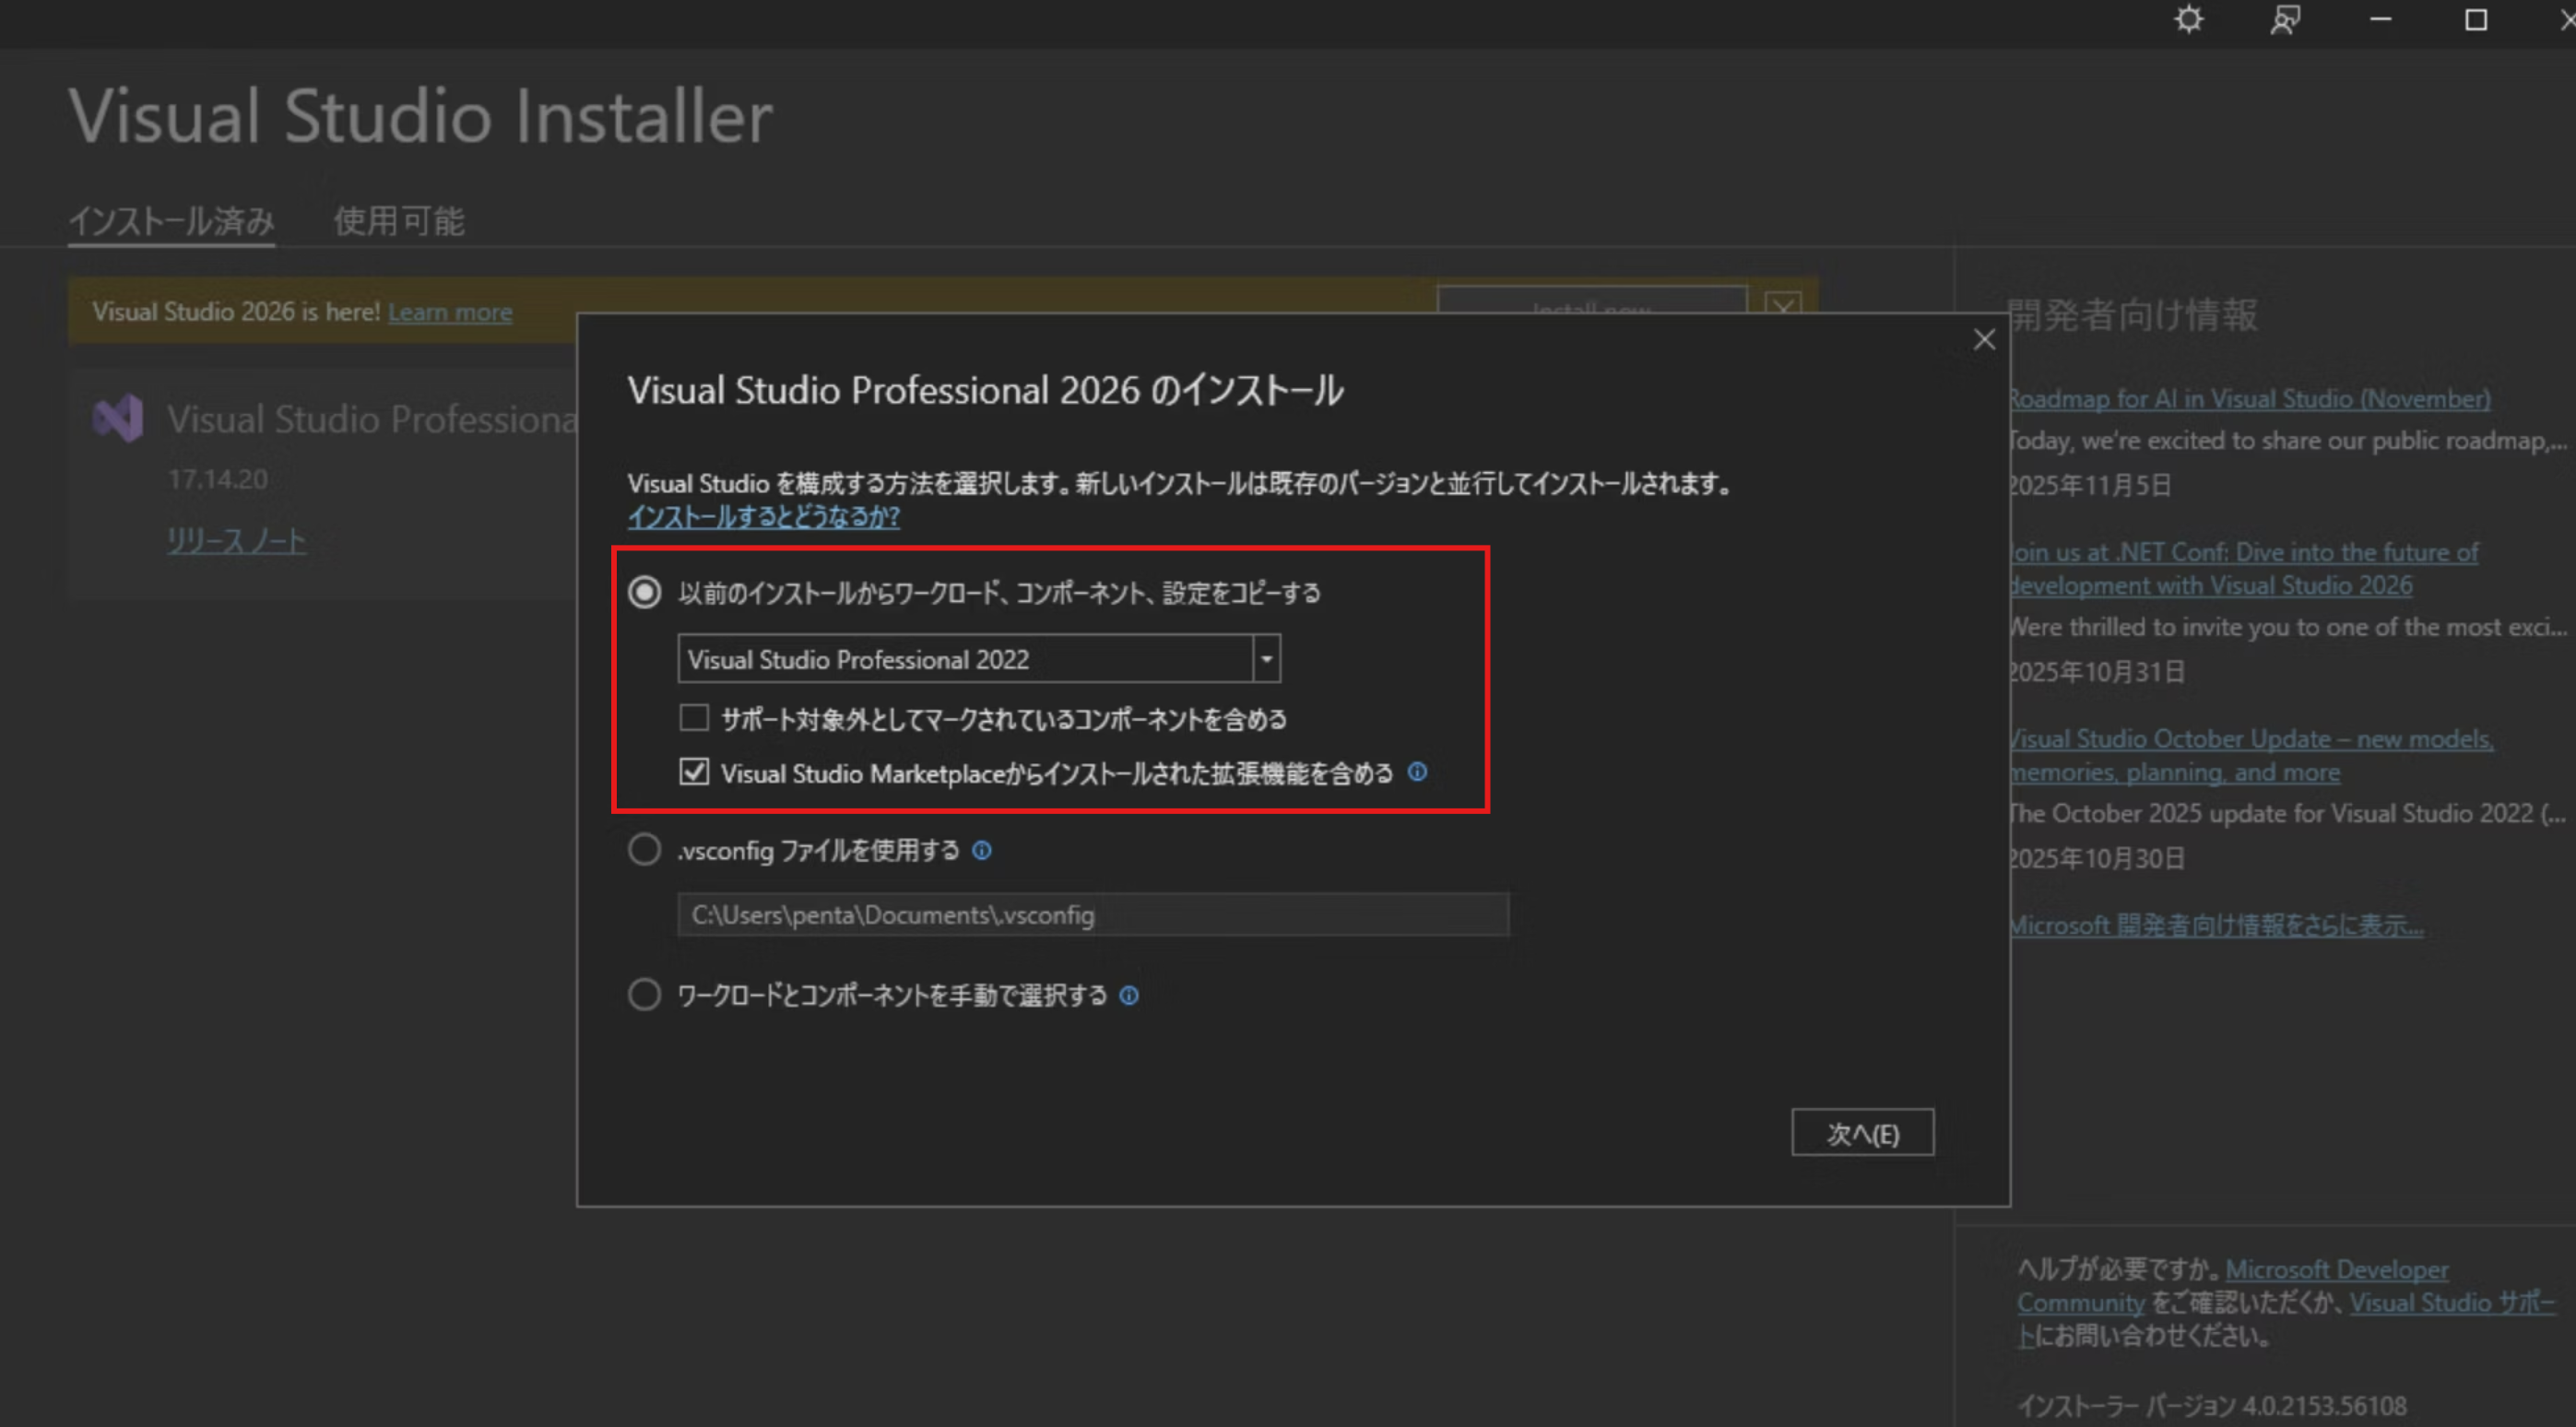
Task: Click info icon beside Marketplace extensions option
Action: [x=1417, y=772]
